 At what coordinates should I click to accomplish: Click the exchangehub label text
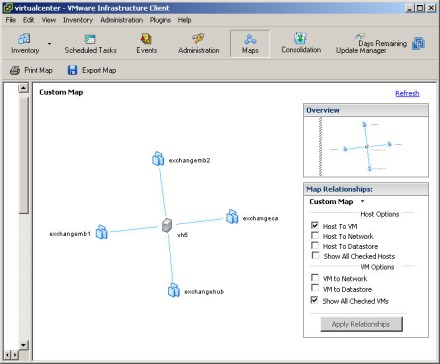(x=204, y=292)
